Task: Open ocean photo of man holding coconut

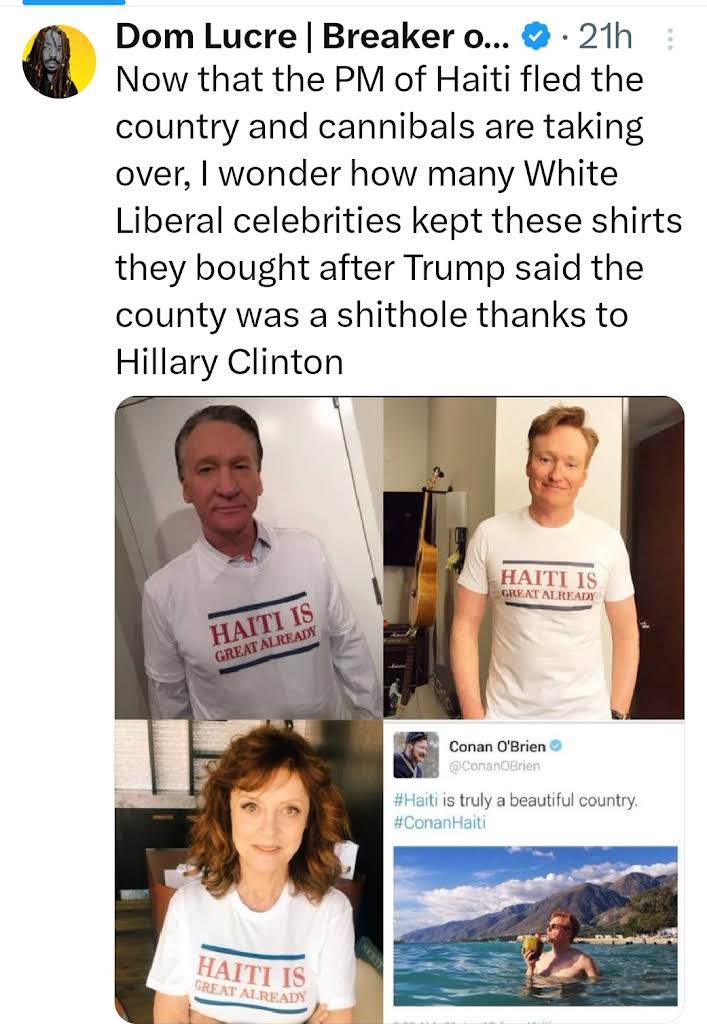Action: point(535,925)
